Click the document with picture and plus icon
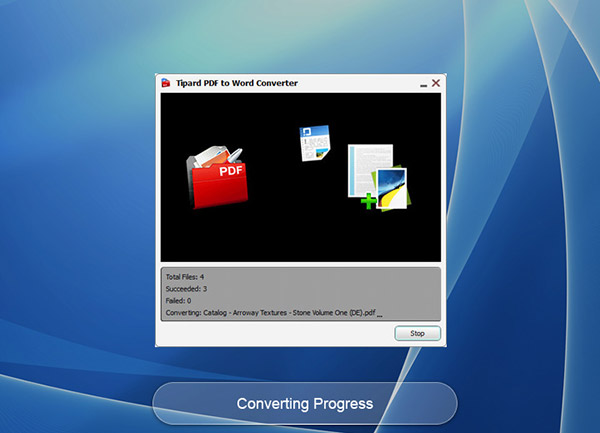 point(379,177)
